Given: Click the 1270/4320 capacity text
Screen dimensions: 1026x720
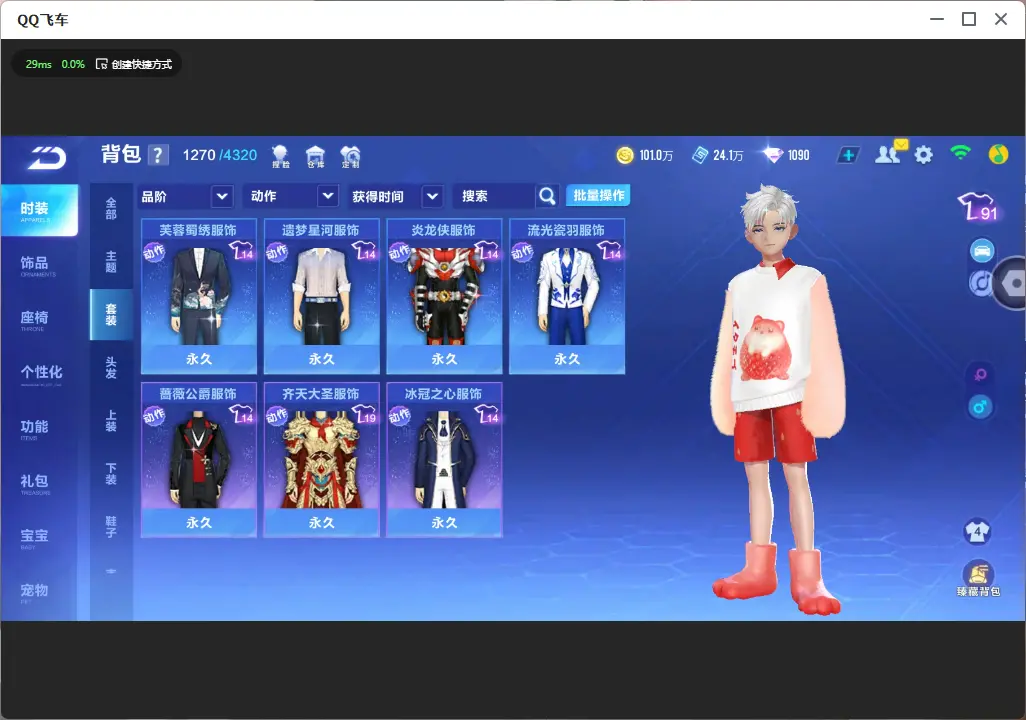Looking at the screenshot, I should click(x=220, y=155).
